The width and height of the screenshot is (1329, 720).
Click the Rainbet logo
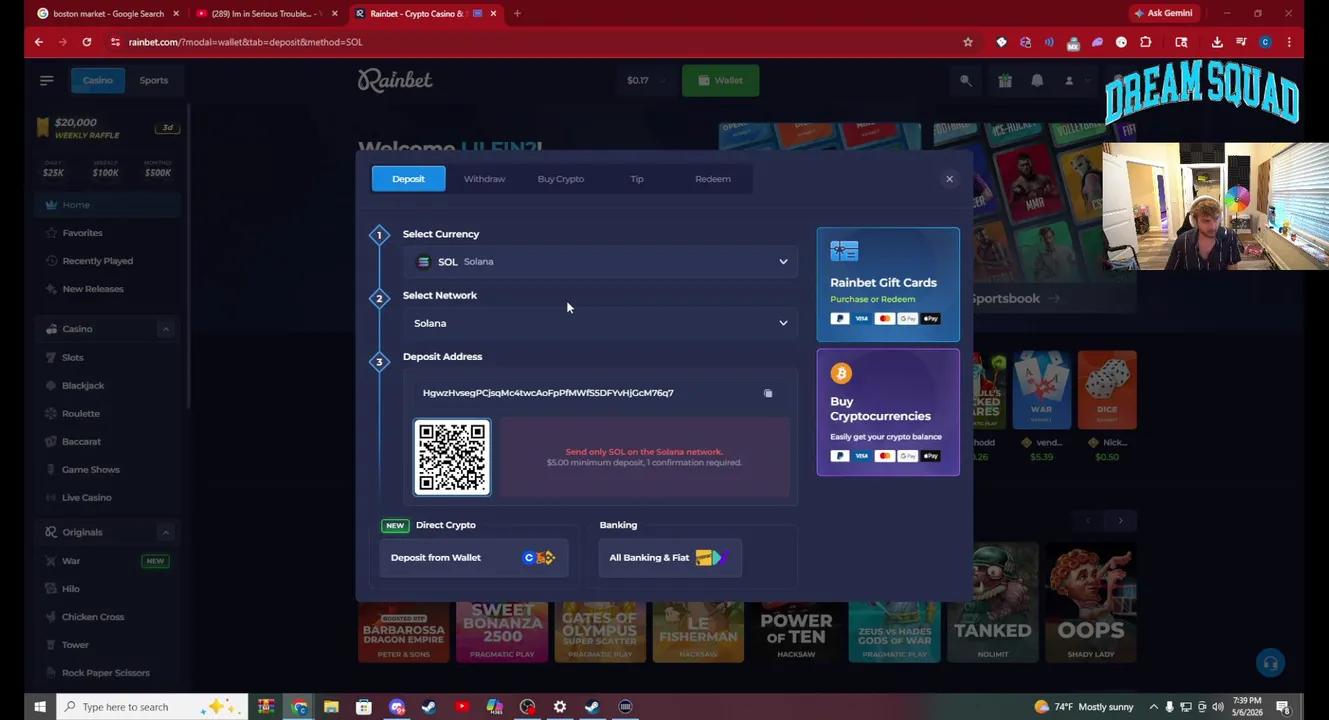[395, 80]
